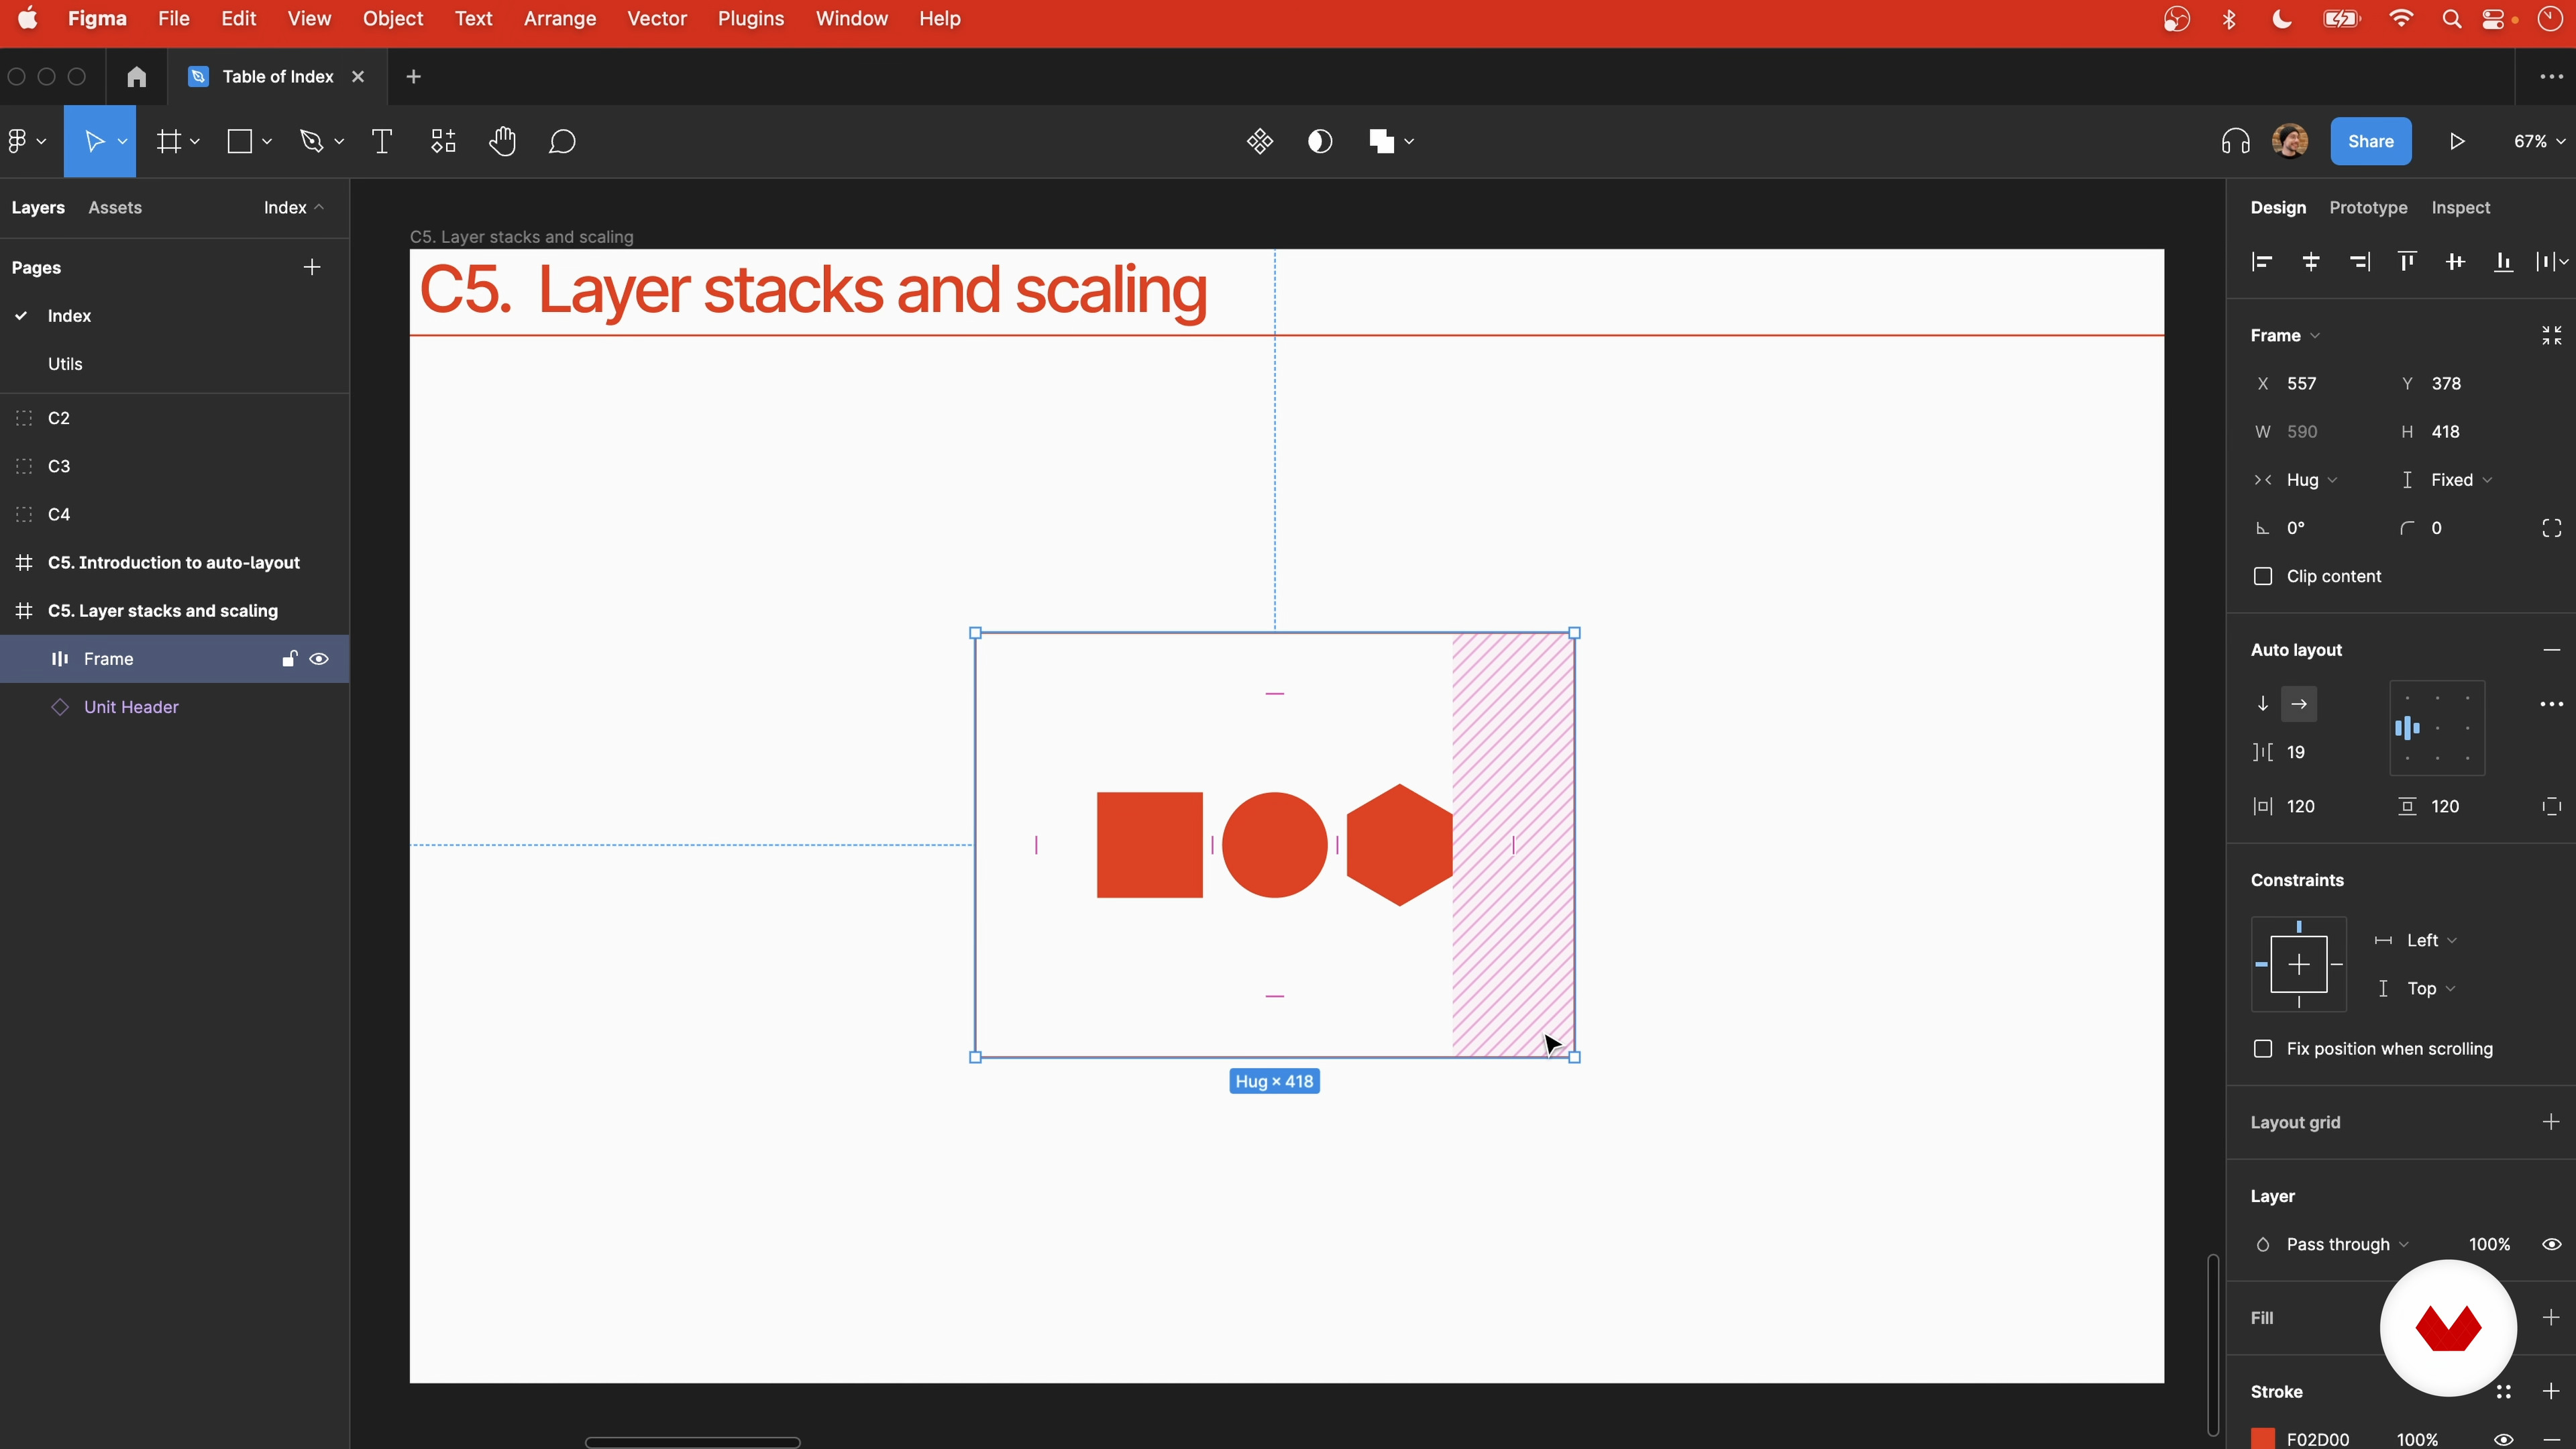
Task: Open the zoom 67% dropdown
Action: pyautogui.click(x=2540, y=141)
